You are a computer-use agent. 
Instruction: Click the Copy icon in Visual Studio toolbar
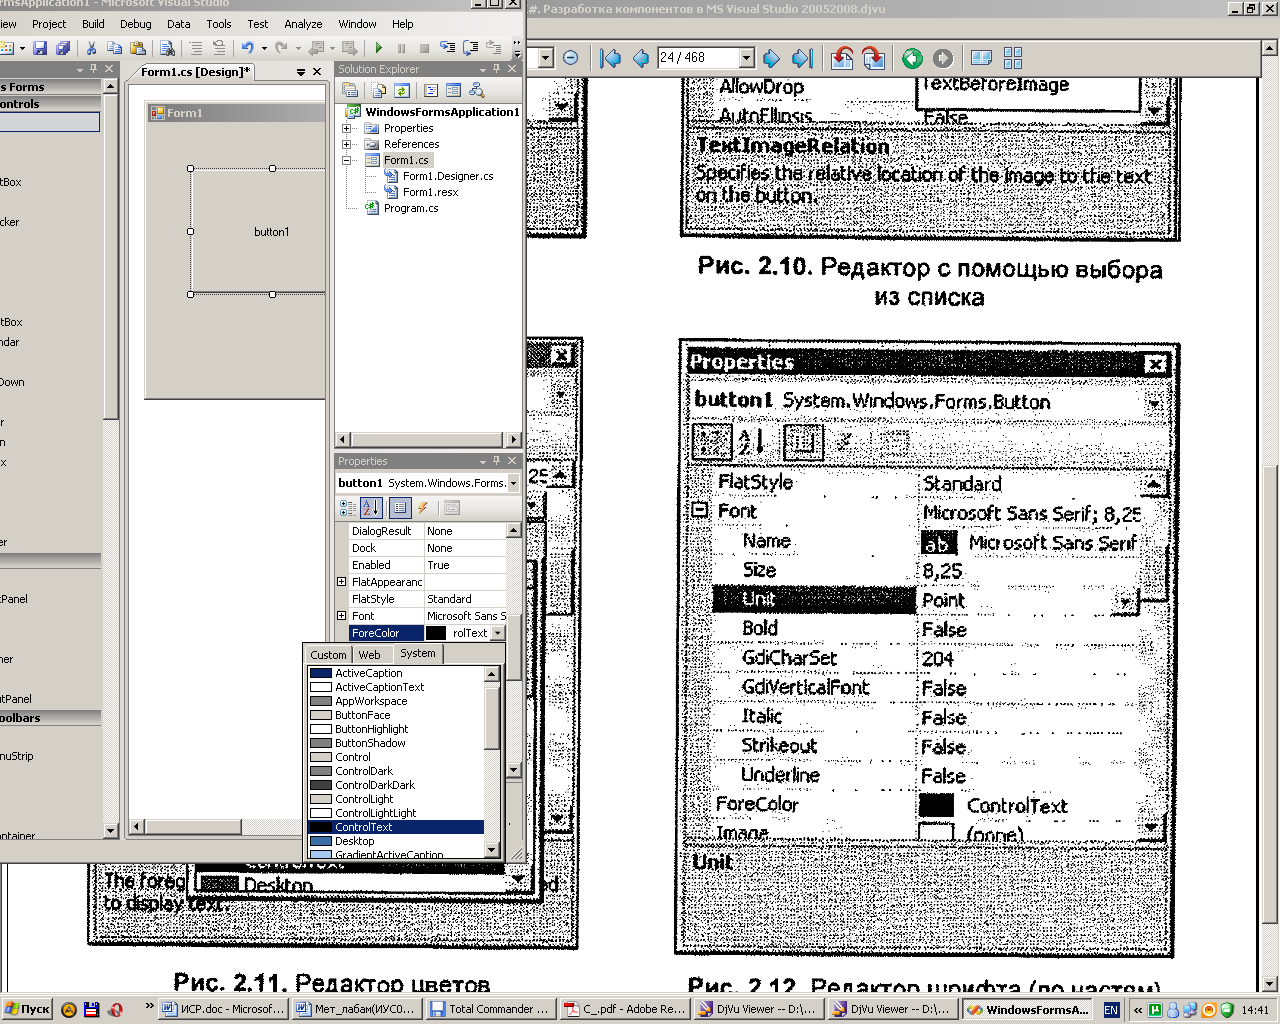coord(114,48)
